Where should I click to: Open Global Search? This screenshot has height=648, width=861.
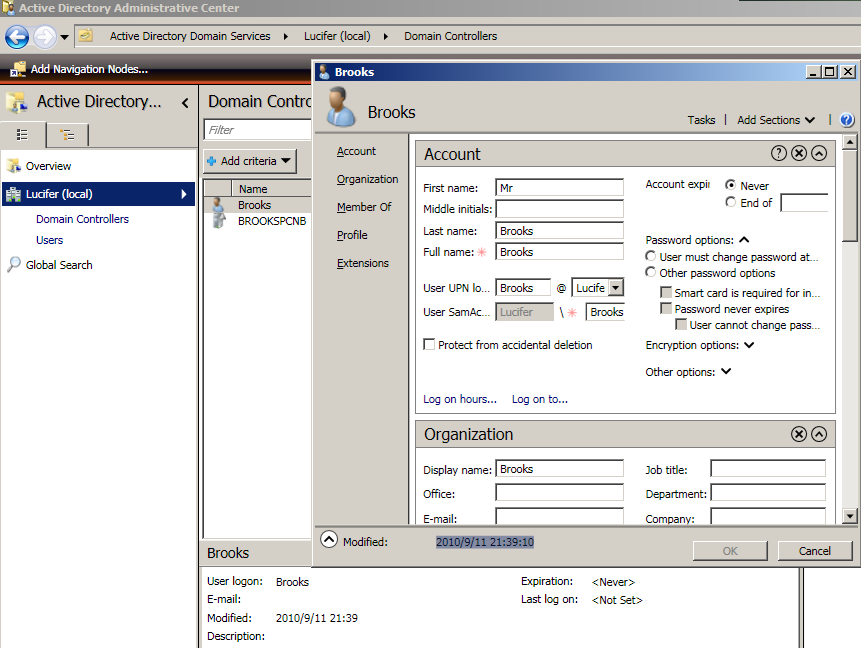[x=59, y=265]
